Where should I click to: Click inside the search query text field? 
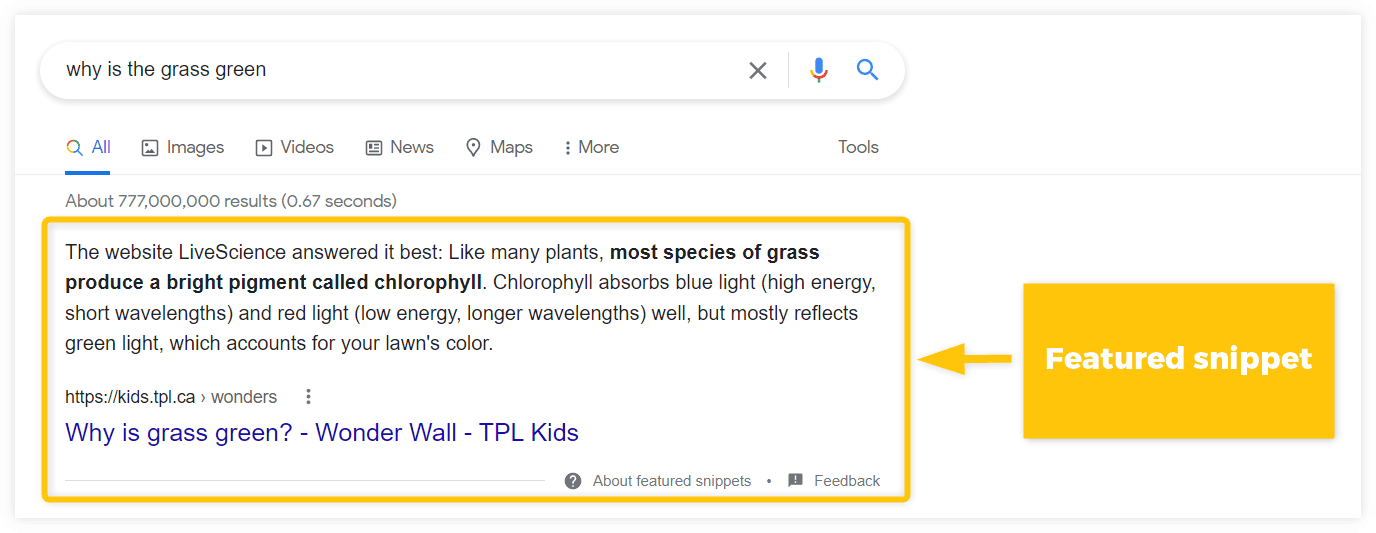pyautogui.click(x=400, y=70)
